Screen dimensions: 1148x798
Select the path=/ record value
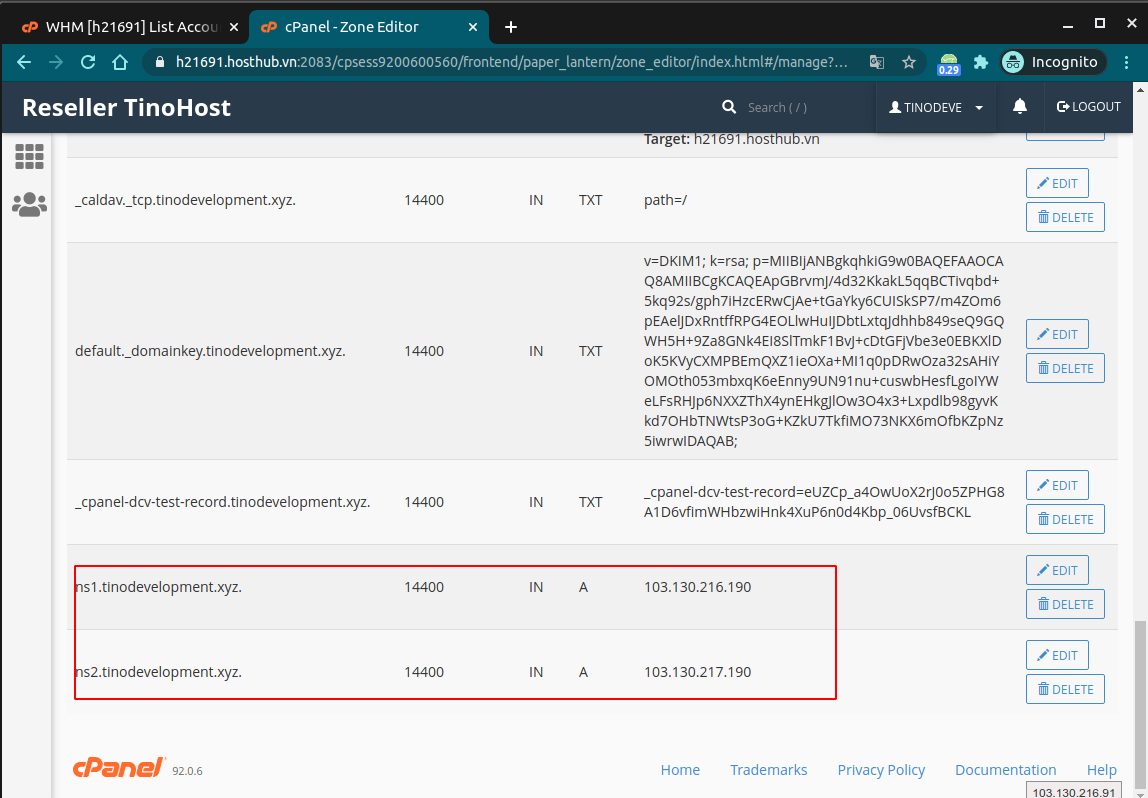click(x=666, y=200)
